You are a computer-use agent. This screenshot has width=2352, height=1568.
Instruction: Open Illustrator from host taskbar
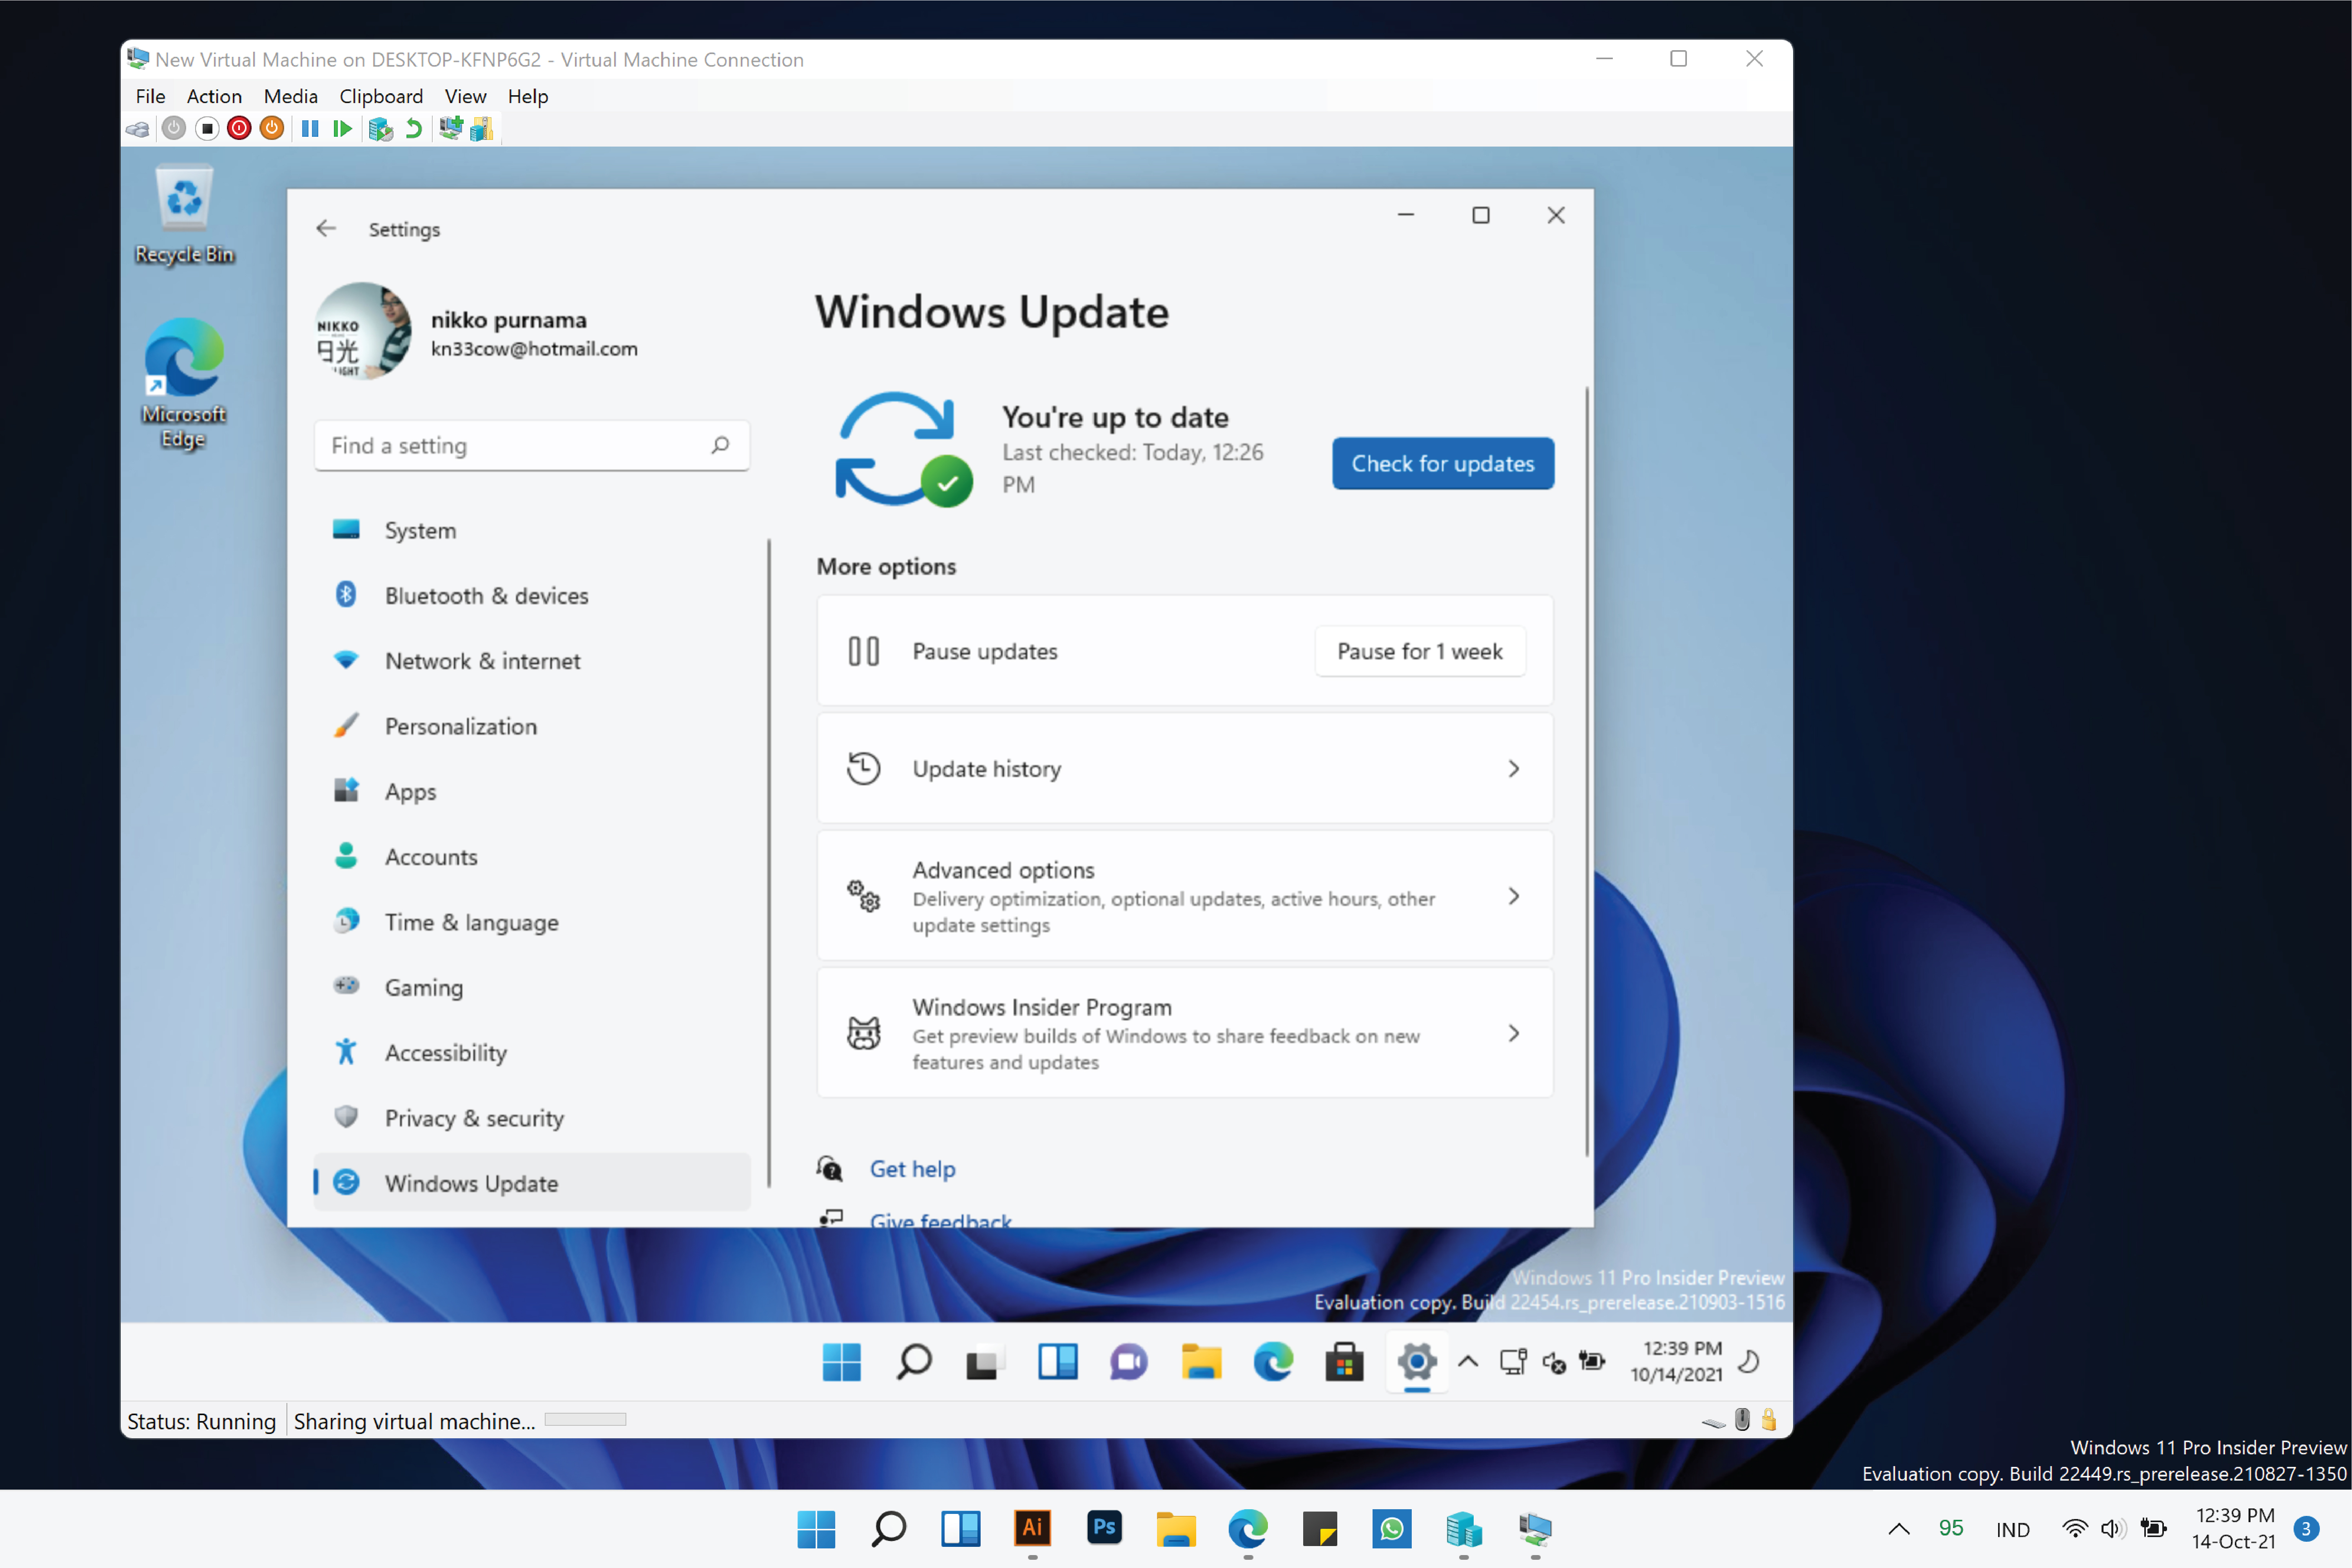pyautogui.click(x=1032, y=1529)
